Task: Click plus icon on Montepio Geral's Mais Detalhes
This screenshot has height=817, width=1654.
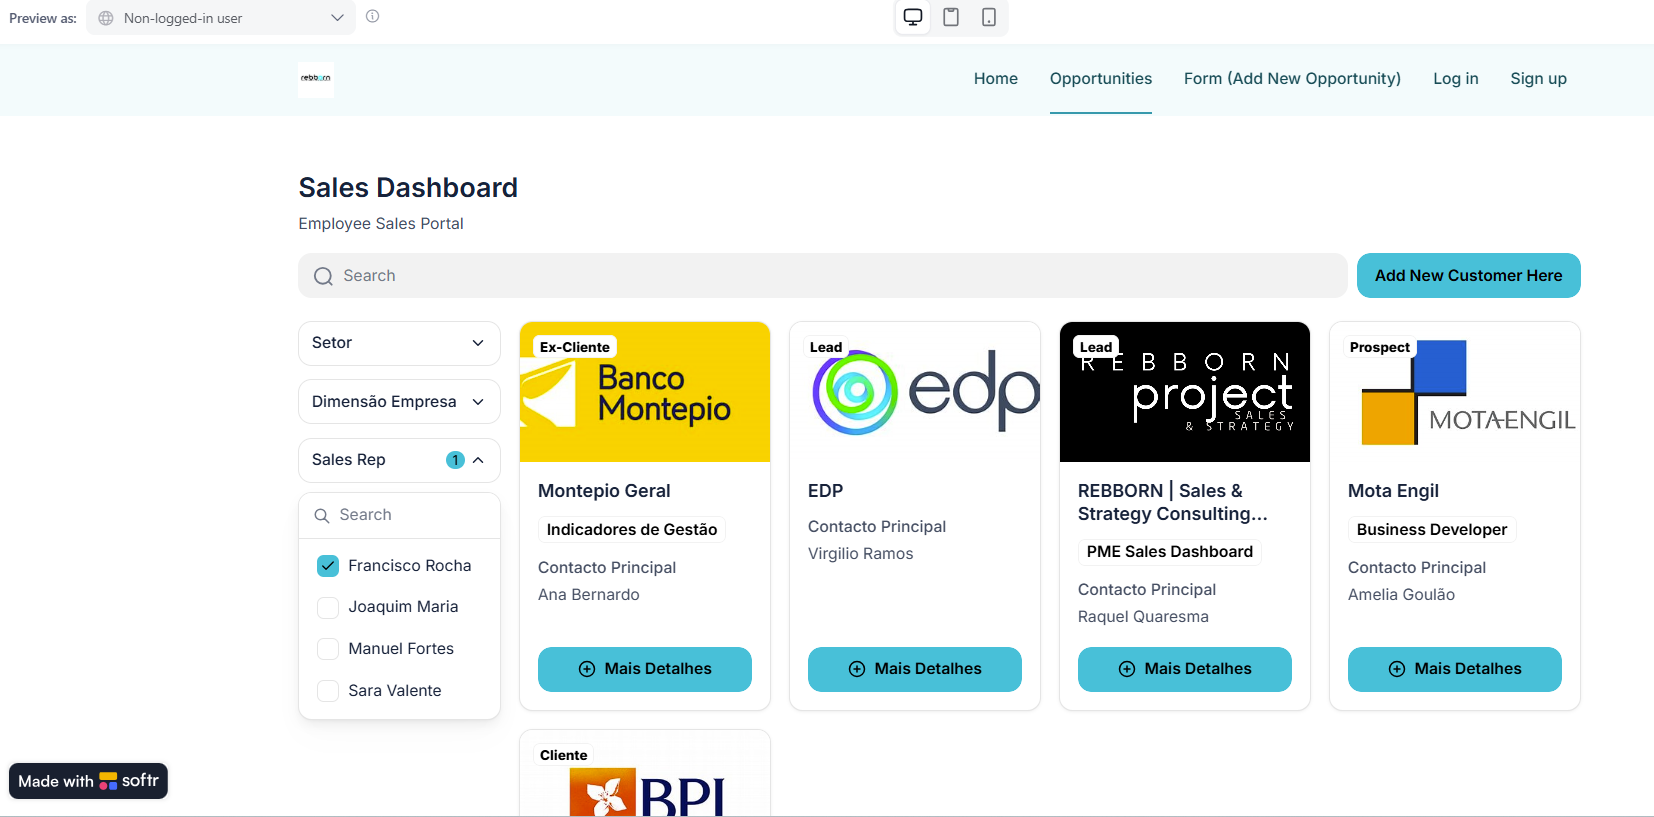Action: (x=587, y=669)
